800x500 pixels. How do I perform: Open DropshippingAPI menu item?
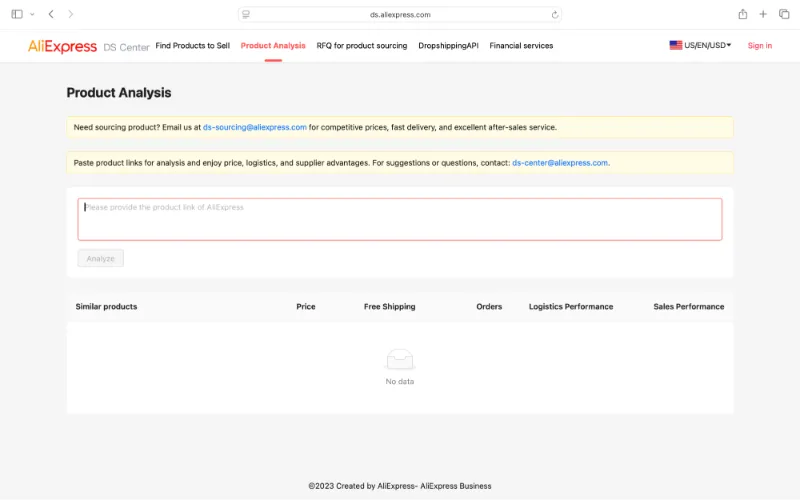tap(448, 45)
